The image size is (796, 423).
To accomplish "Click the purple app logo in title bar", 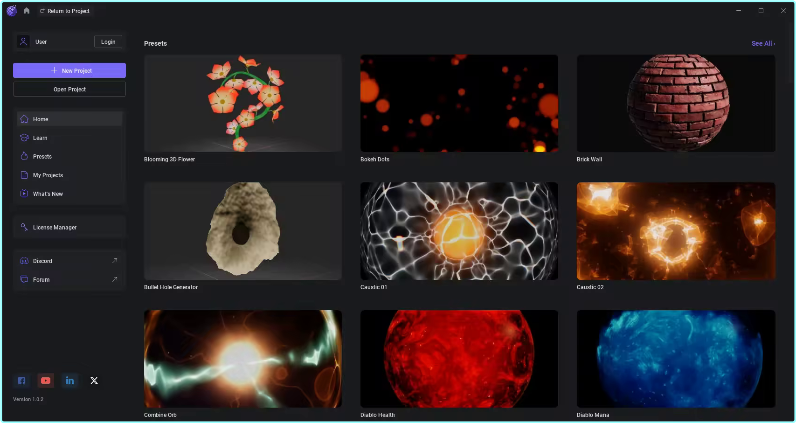I will [x=12, y=11].
